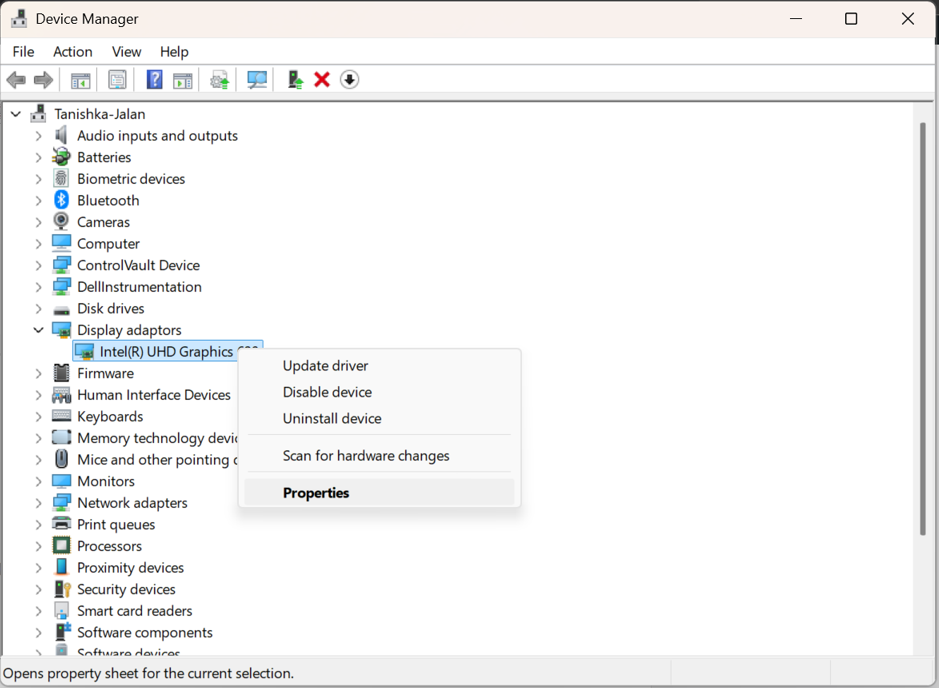Image resolution: width=939 pixels, height=688 pixels.
Task: Minimize the Device Manager window
Action: click(x=795, y=19)
